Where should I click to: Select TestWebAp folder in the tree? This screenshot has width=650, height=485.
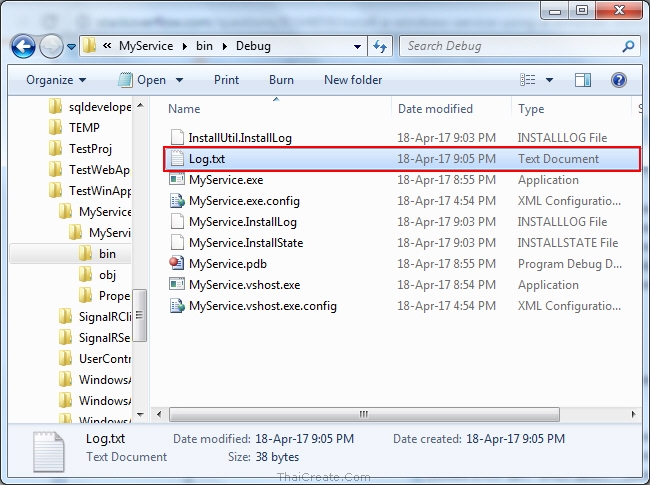coord(89,170)
